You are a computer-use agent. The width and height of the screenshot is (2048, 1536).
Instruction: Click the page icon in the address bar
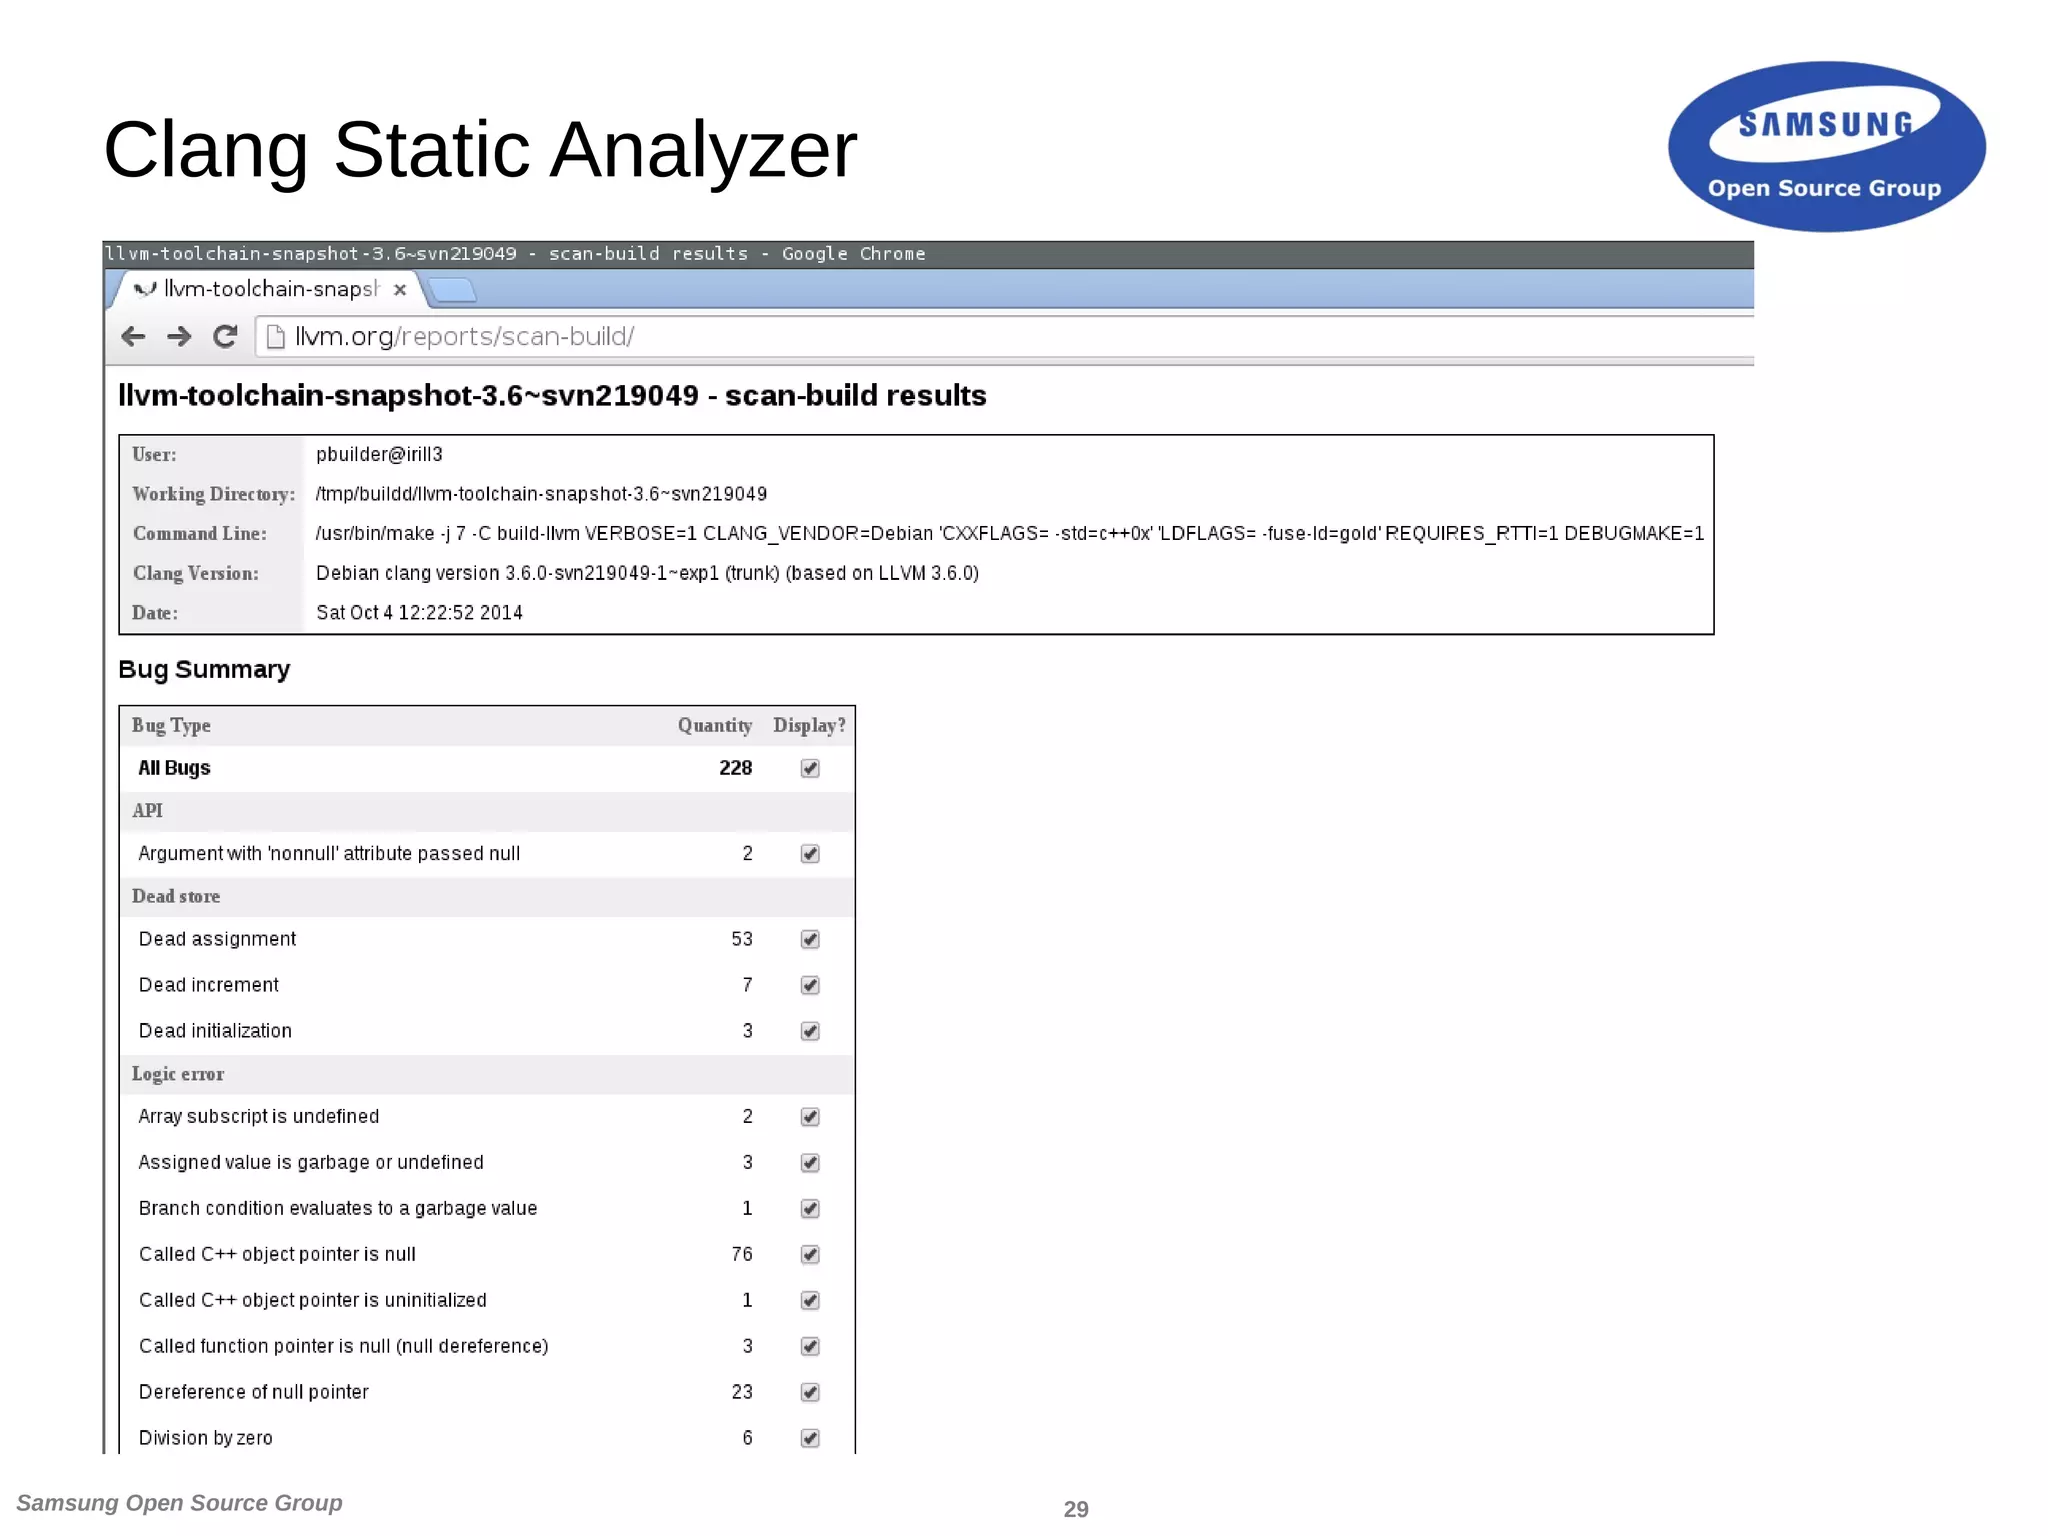[276, 337]
